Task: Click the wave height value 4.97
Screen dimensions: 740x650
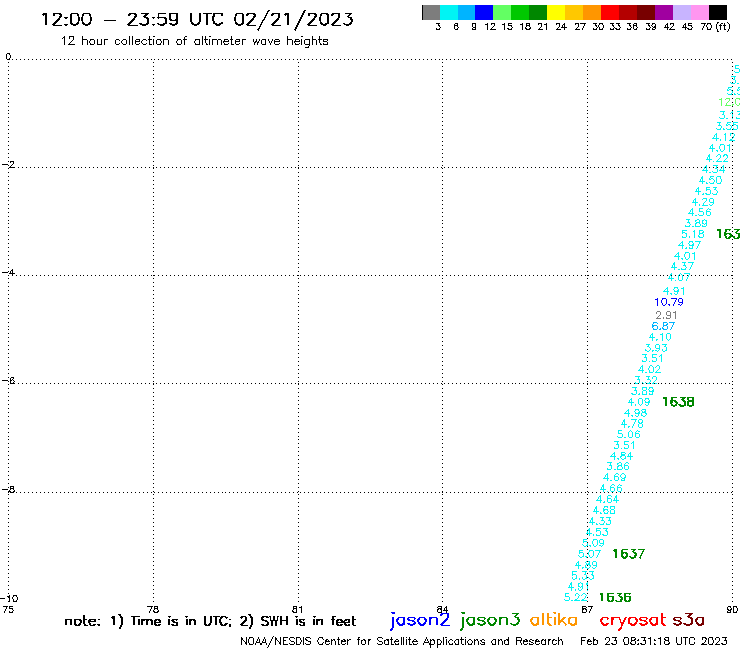Action: 690,245
